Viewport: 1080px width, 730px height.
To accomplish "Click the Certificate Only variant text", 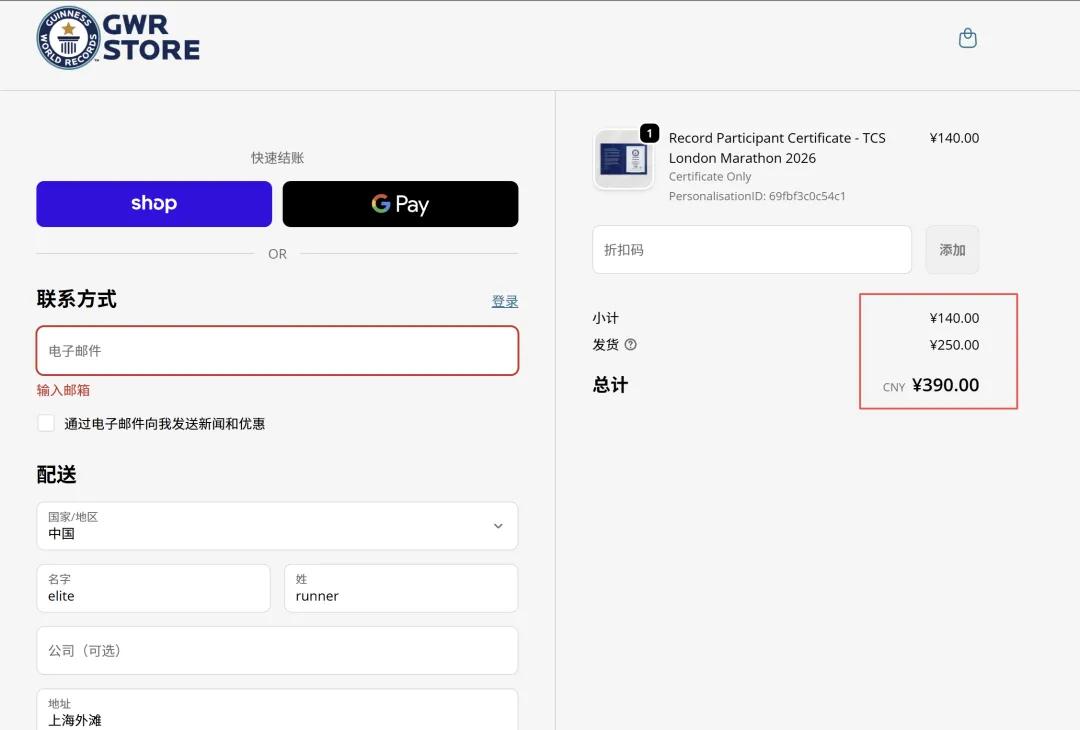I will click(x=709, y=176).
